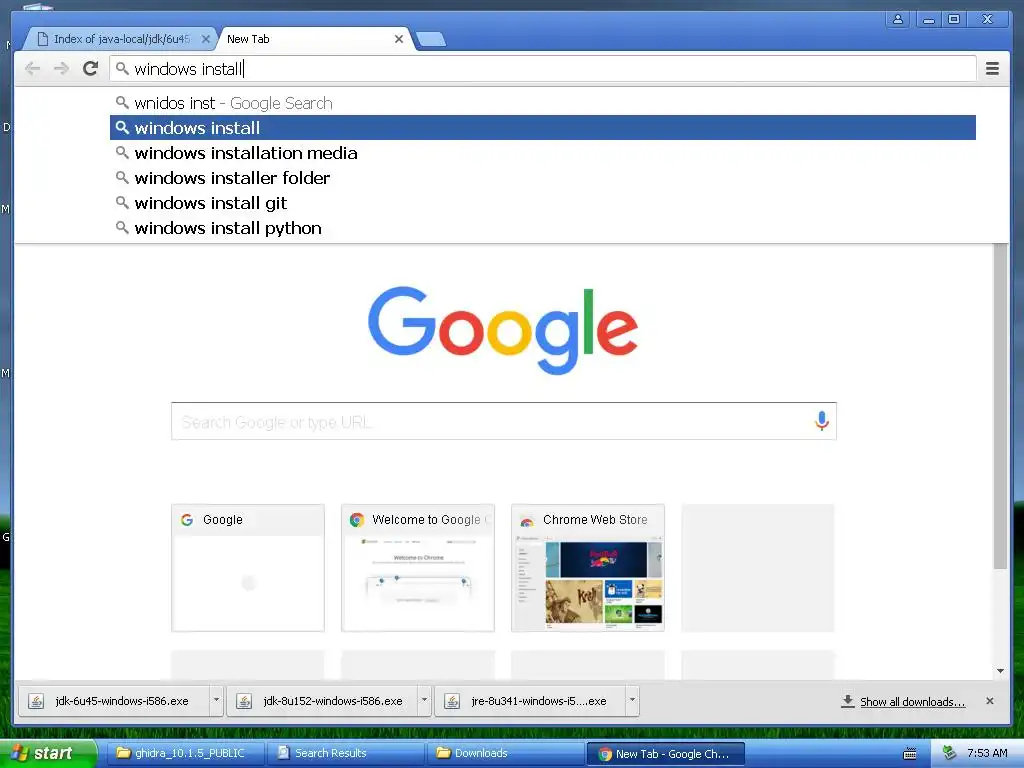Screen dimensions: 1024x768
Task: Click the page vertical scrollbar
Action: click(x=1000, y=406)
